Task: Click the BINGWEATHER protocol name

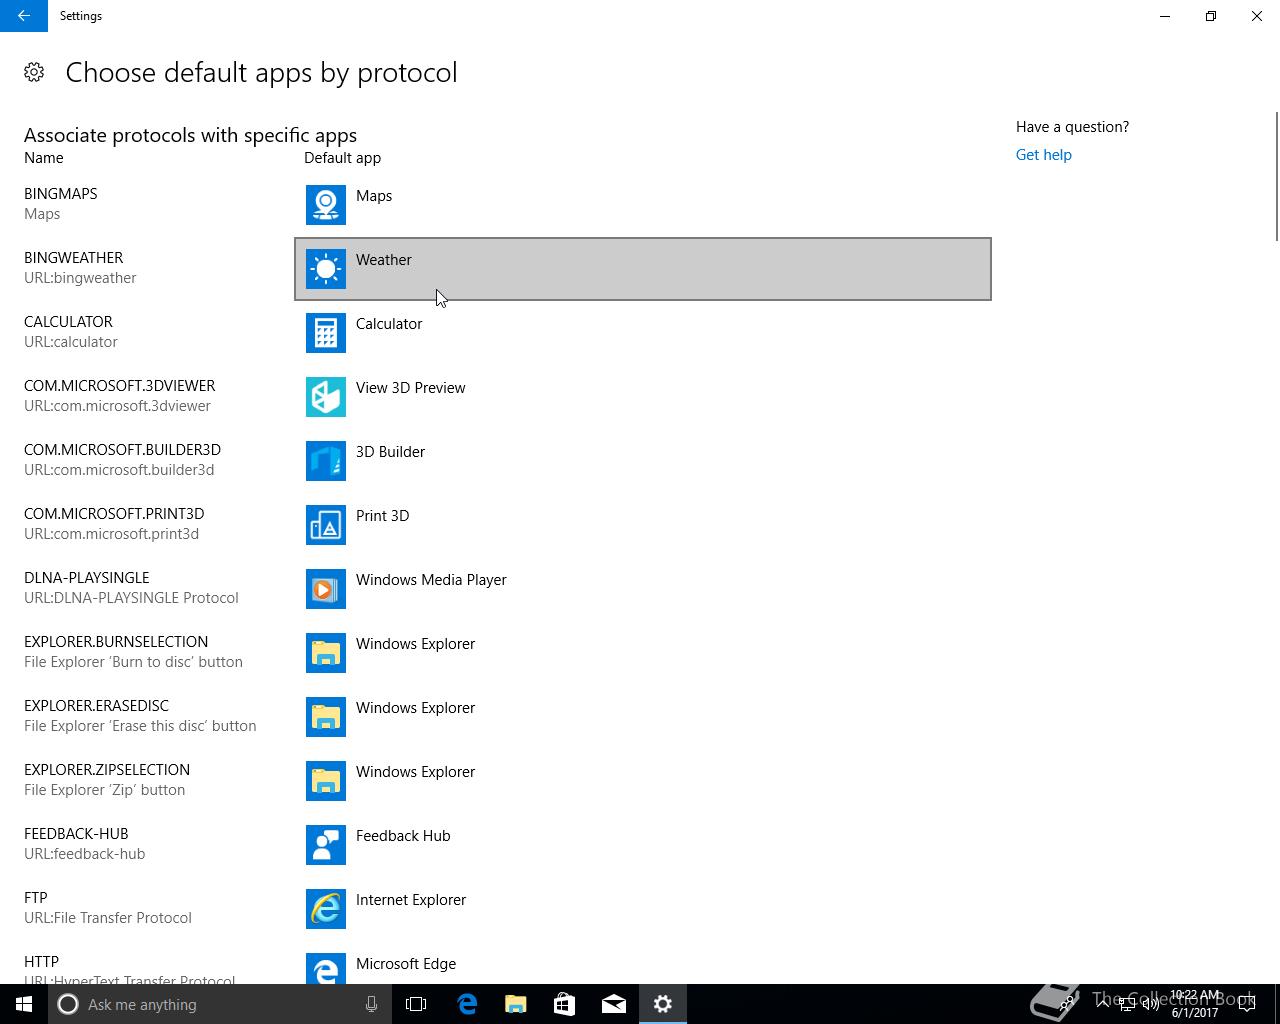Action: (x=74, y=258)
